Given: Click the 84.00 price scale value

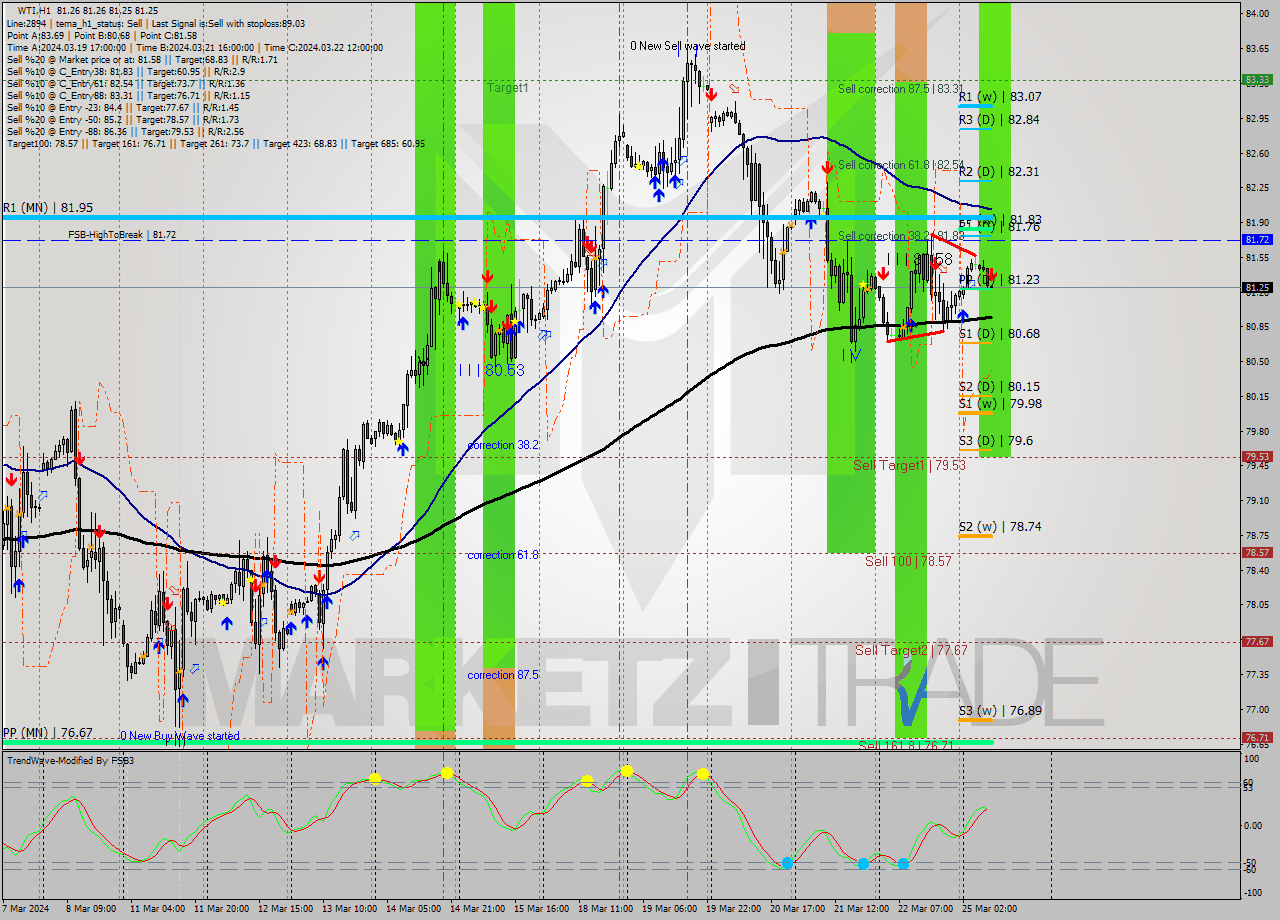Looking at the screenshot, I should click(x=1257, y=13).
